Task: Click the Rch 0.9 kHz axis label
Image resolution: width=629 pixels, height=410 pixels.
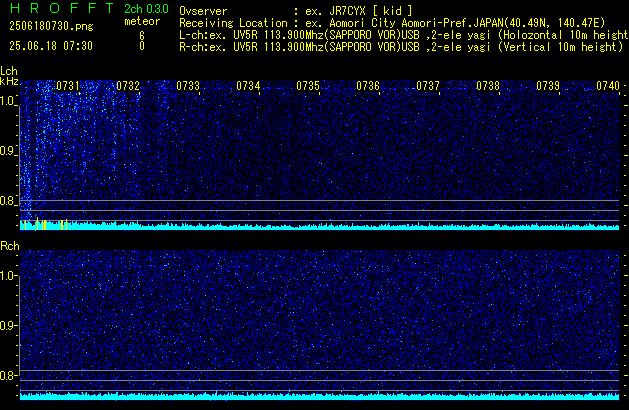Action: point(8,325)
